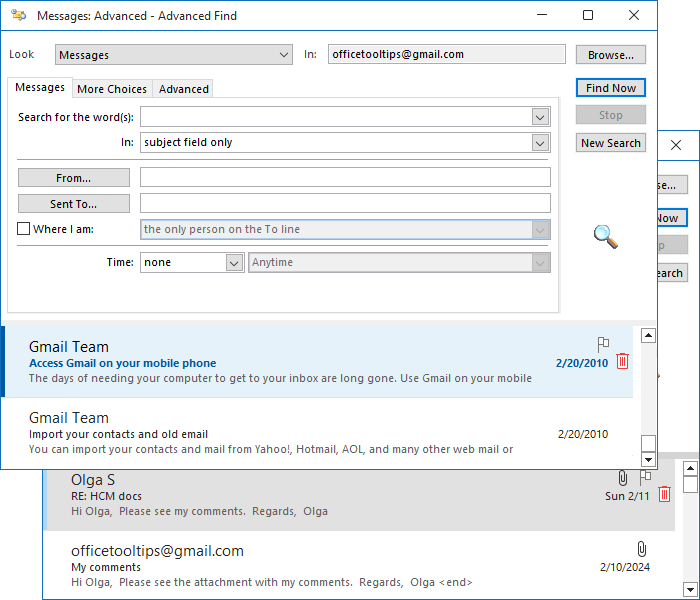Click scroll down arrow in background window
This screenshot has height=600, width=700.
tap(690, 588)
